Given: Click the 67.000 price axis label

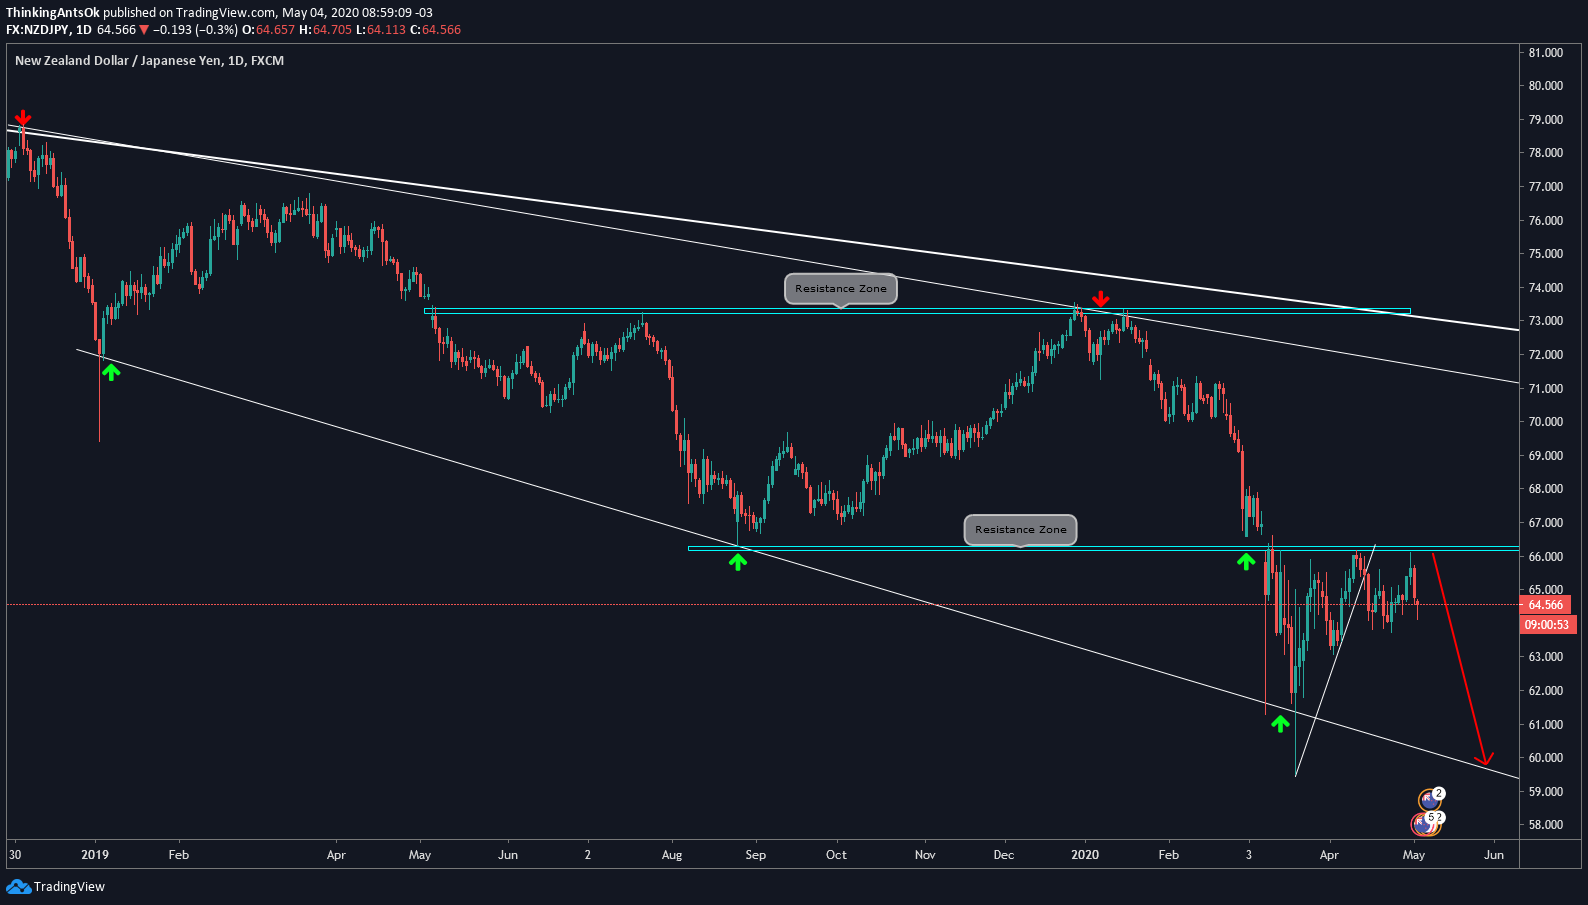Looking at the screenshot, I should click(x=1546, y=523).
